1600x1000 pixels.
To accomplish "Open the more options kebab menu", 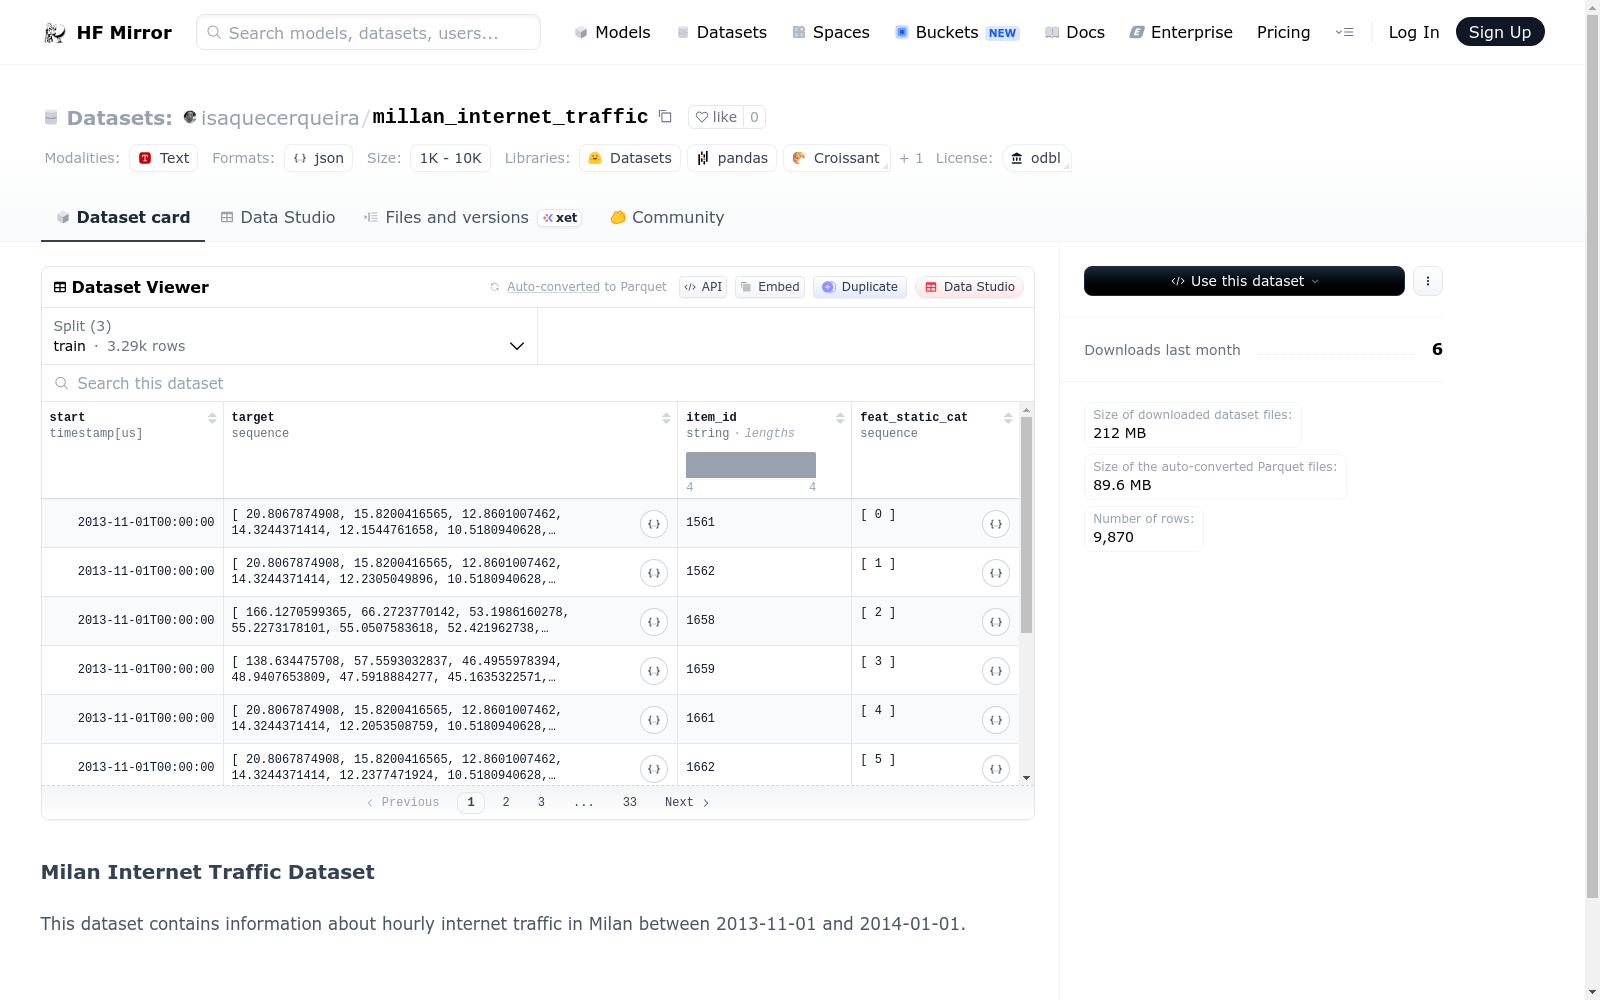I will (x=1428, y=281).
